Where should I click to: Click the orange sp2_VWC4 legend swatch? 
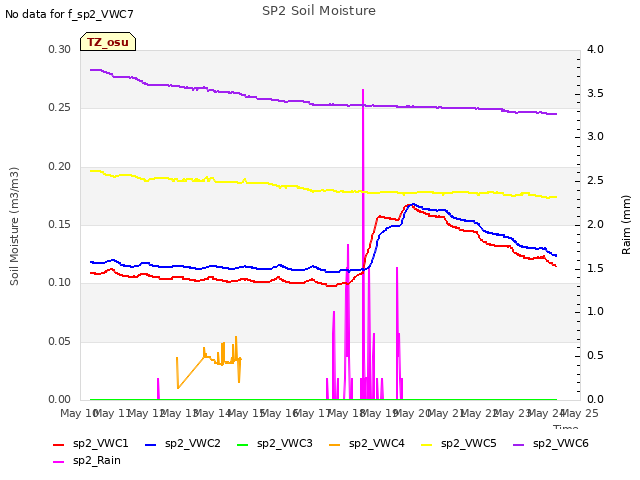(335, 445)
